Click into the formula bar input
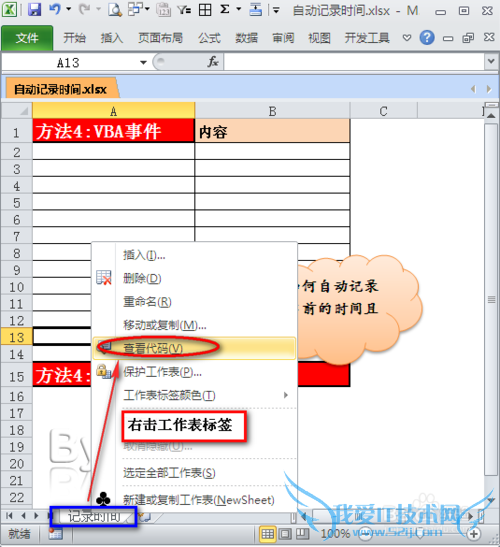Viewport: 500px width, 547px height. coord(354,62)
